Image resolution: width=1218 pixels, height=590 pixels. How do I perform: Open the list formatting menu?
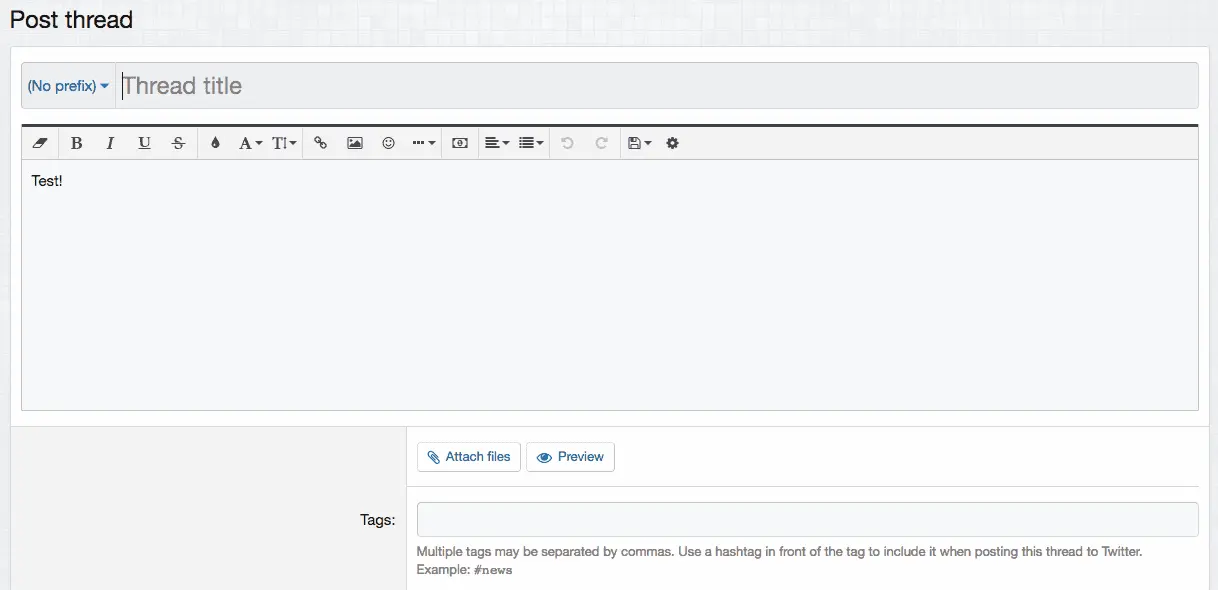pyautogui.click(x=531, y=143)
